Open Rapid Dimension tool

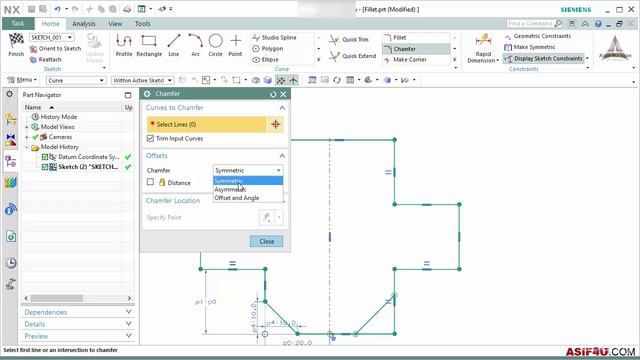pos(483,48)
